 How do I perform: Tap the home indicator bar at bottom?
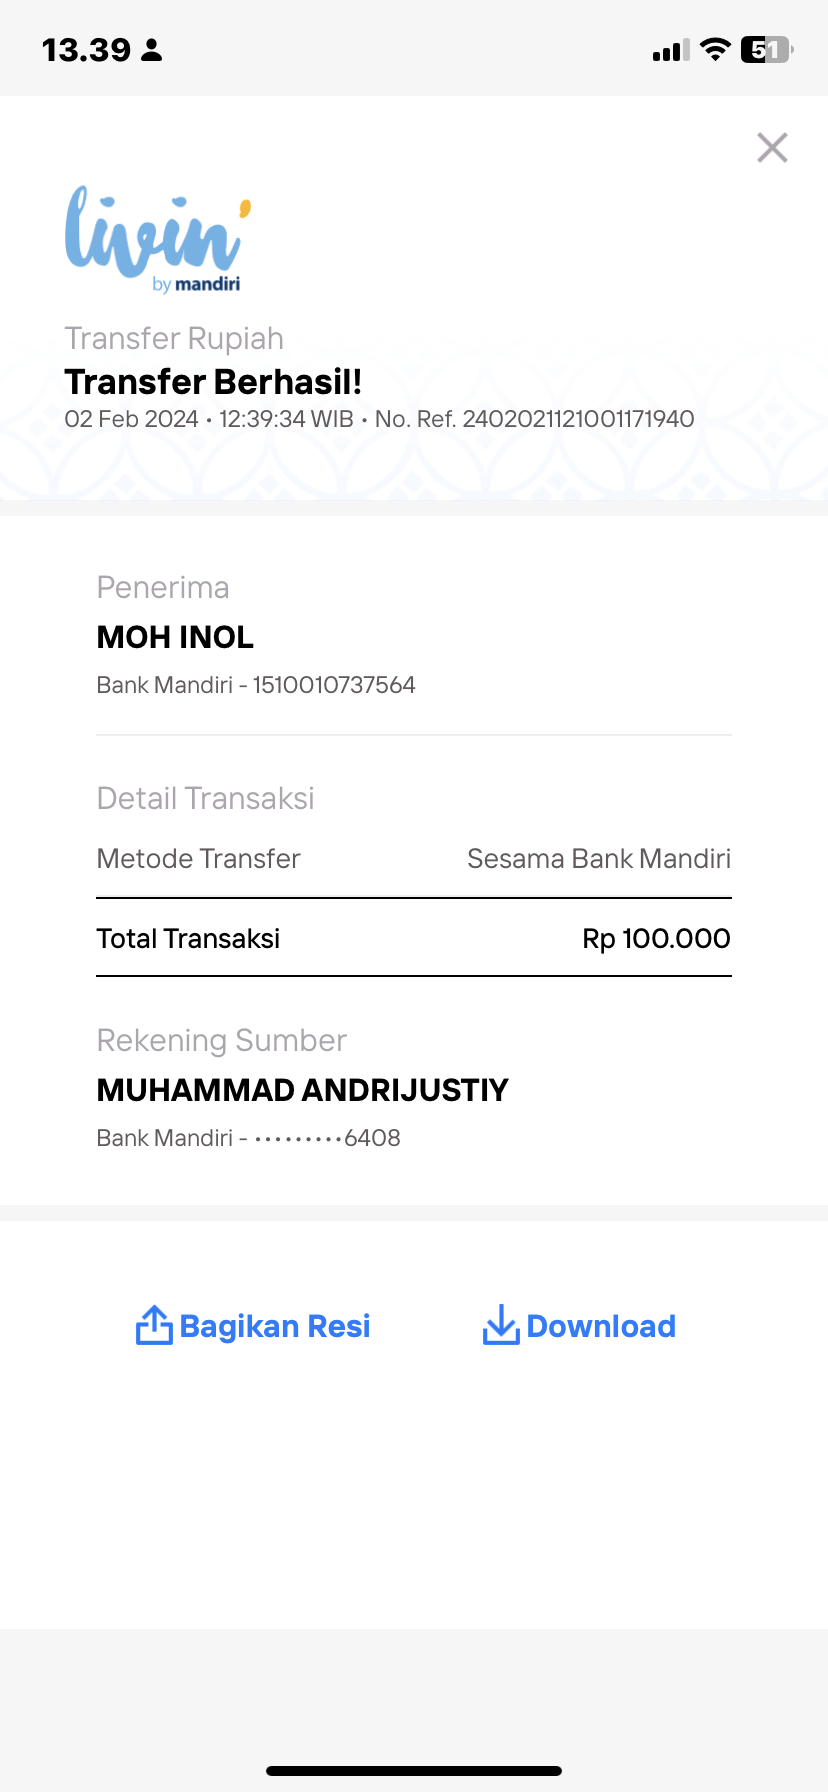(414, 1771)
